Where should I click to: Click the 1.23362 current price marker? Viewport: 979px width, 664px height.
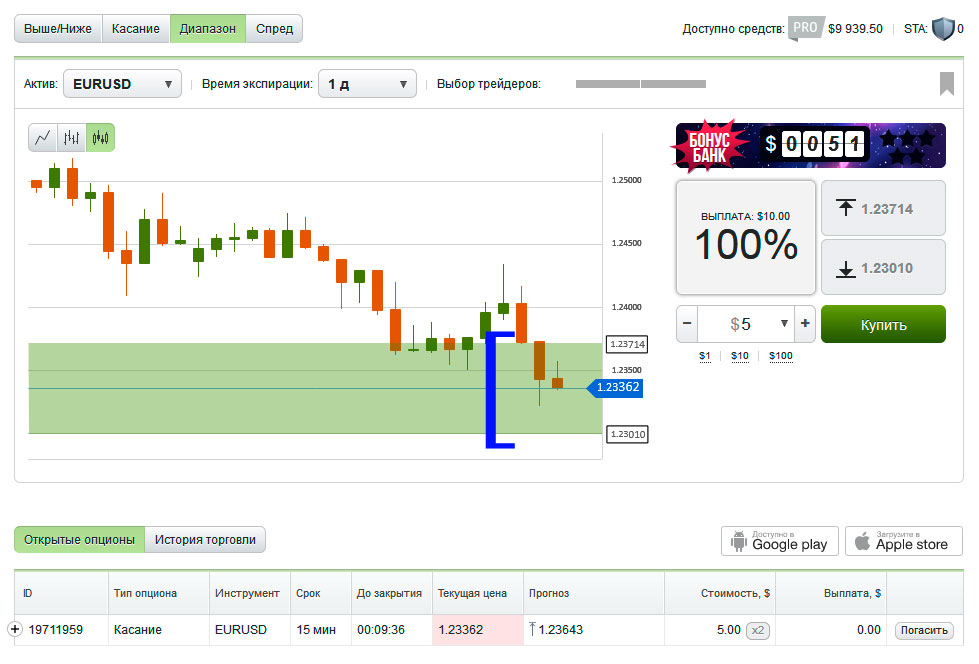[615, 387]
